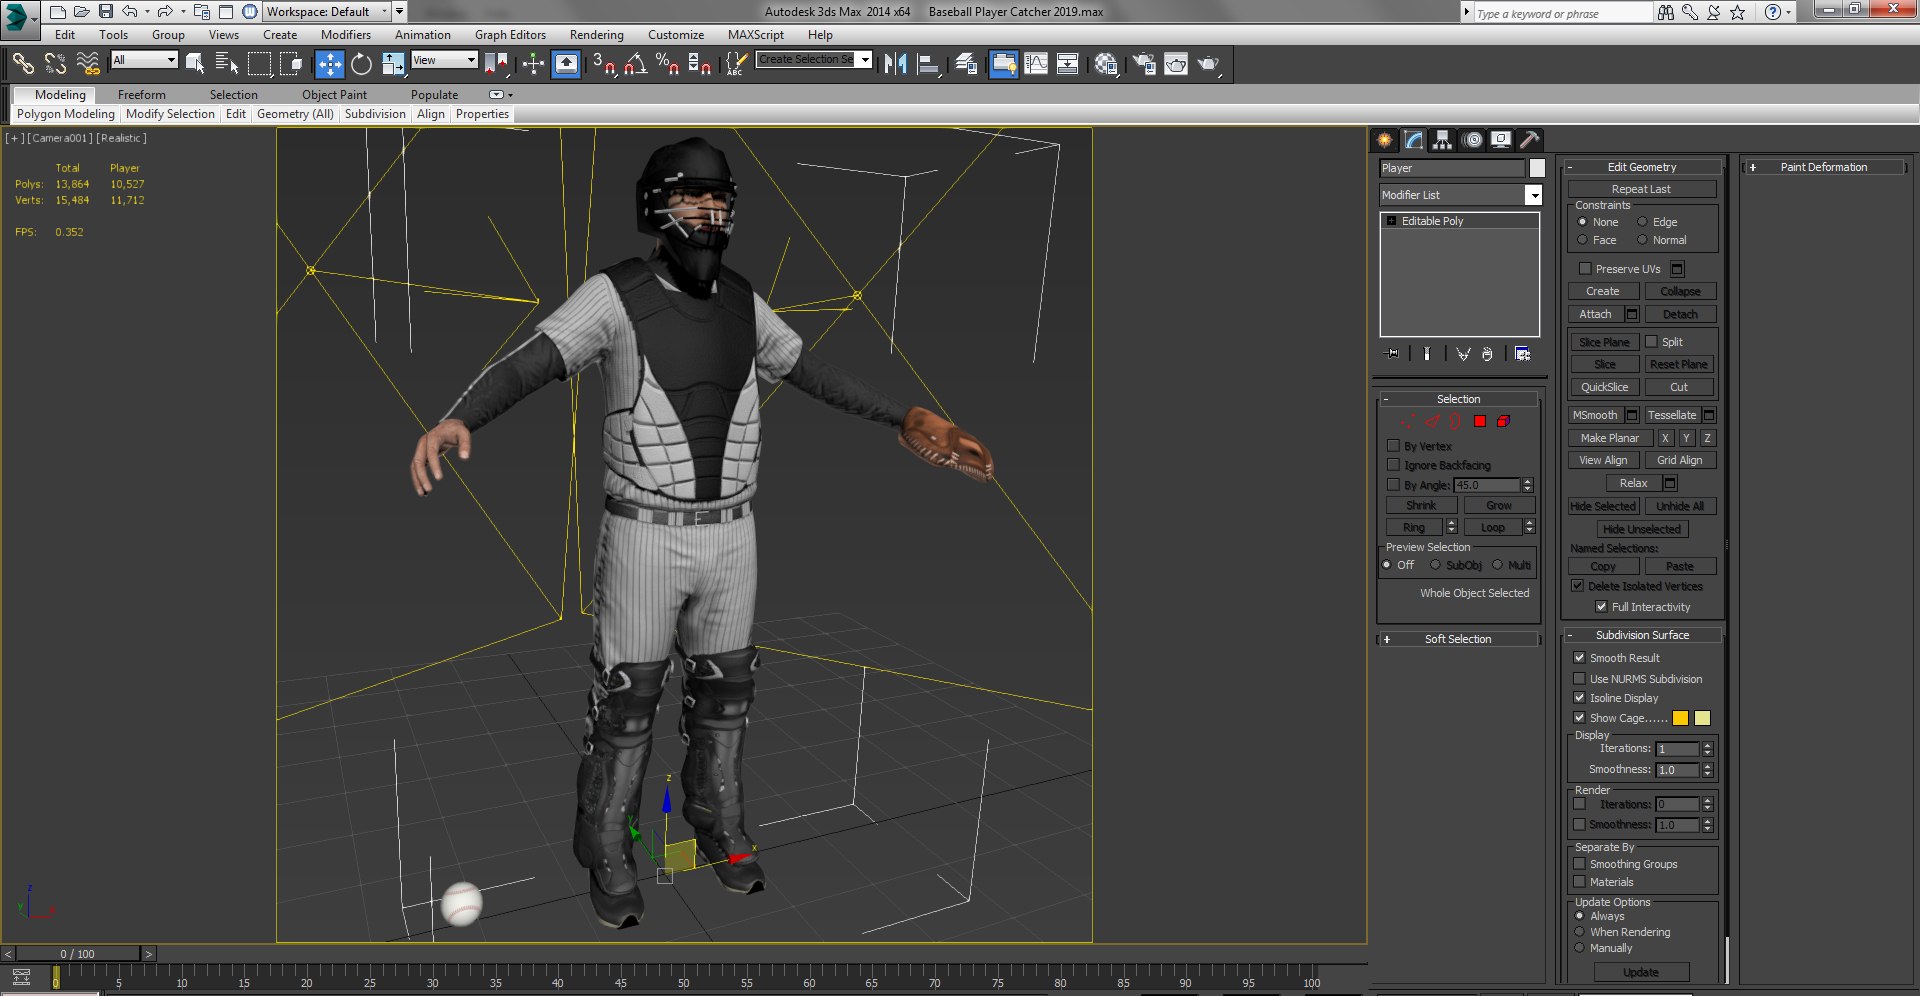The image size is (1920, 996).
Task: Click the Repeat Last button
Action: pyautogui.click(x=1641, y=189)
